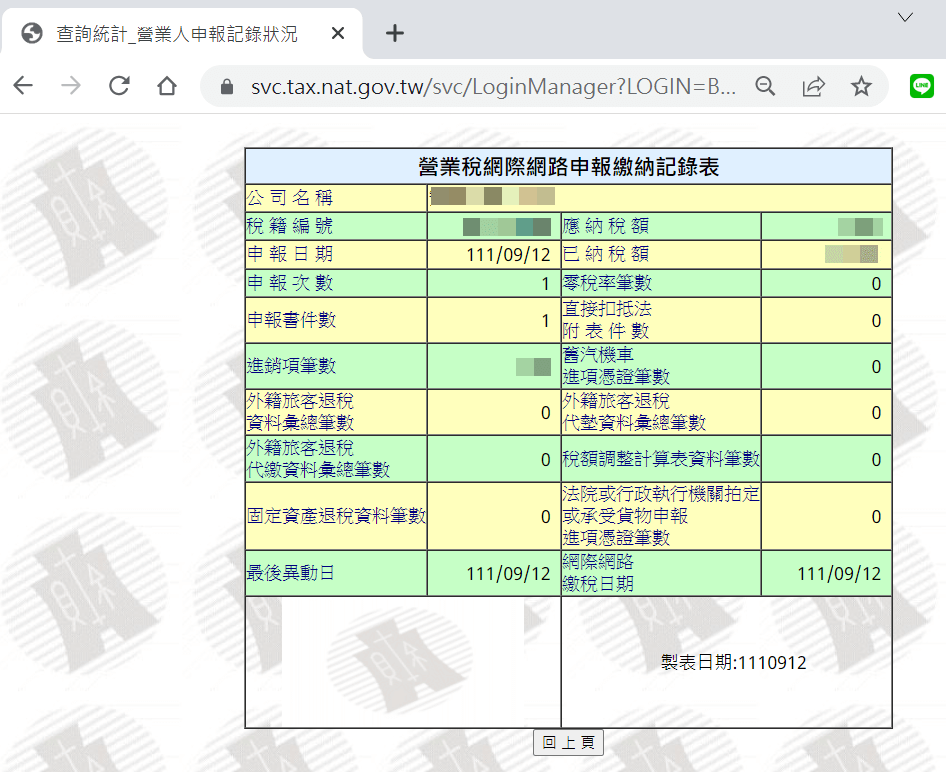Select the 查詢統計_營業人申報記錄狀況 tab
The image size is (946, 772).
click(x=182, y=34)
